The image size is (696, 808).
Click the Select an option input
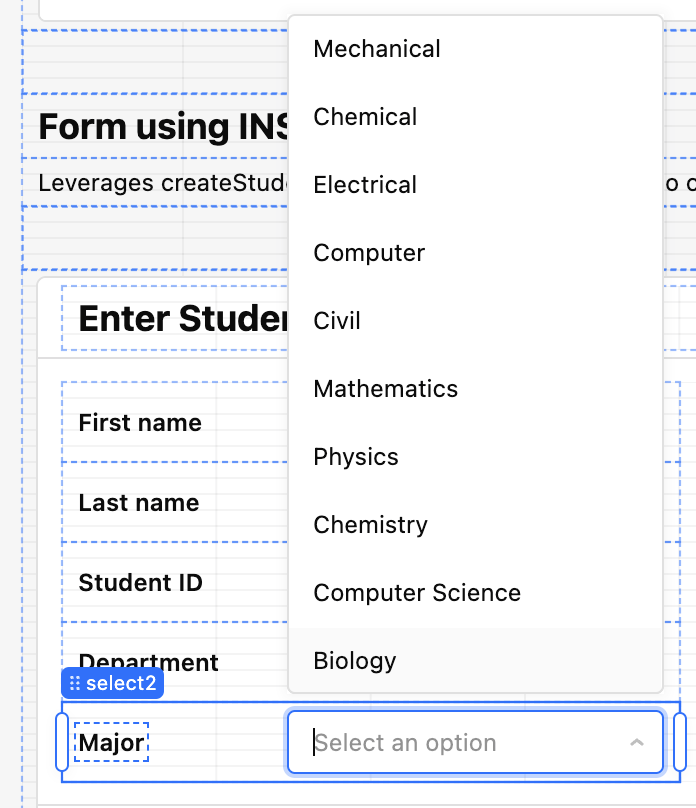(475, 743)
